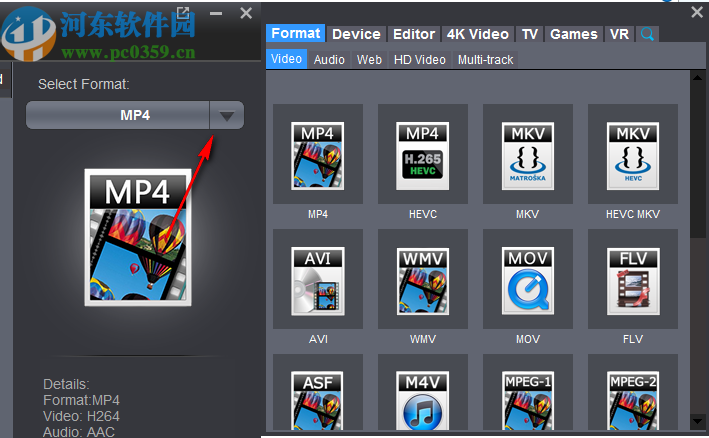Open the HD Video sub-tab

pos(420,60)
